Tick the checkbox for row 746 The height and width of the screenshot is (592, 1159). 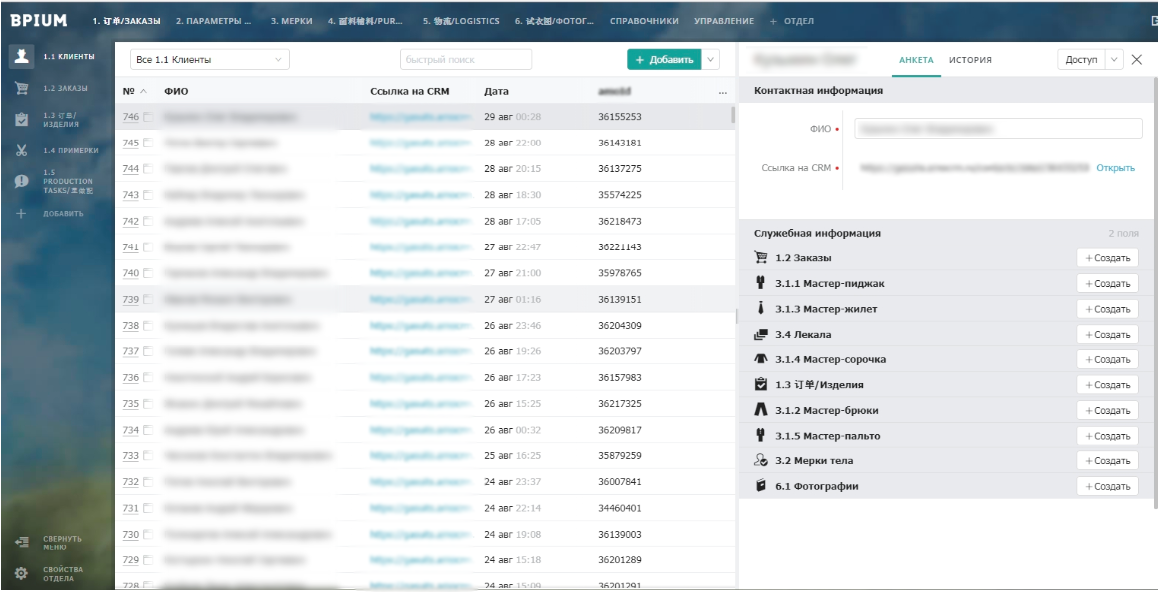pos(148,117)
